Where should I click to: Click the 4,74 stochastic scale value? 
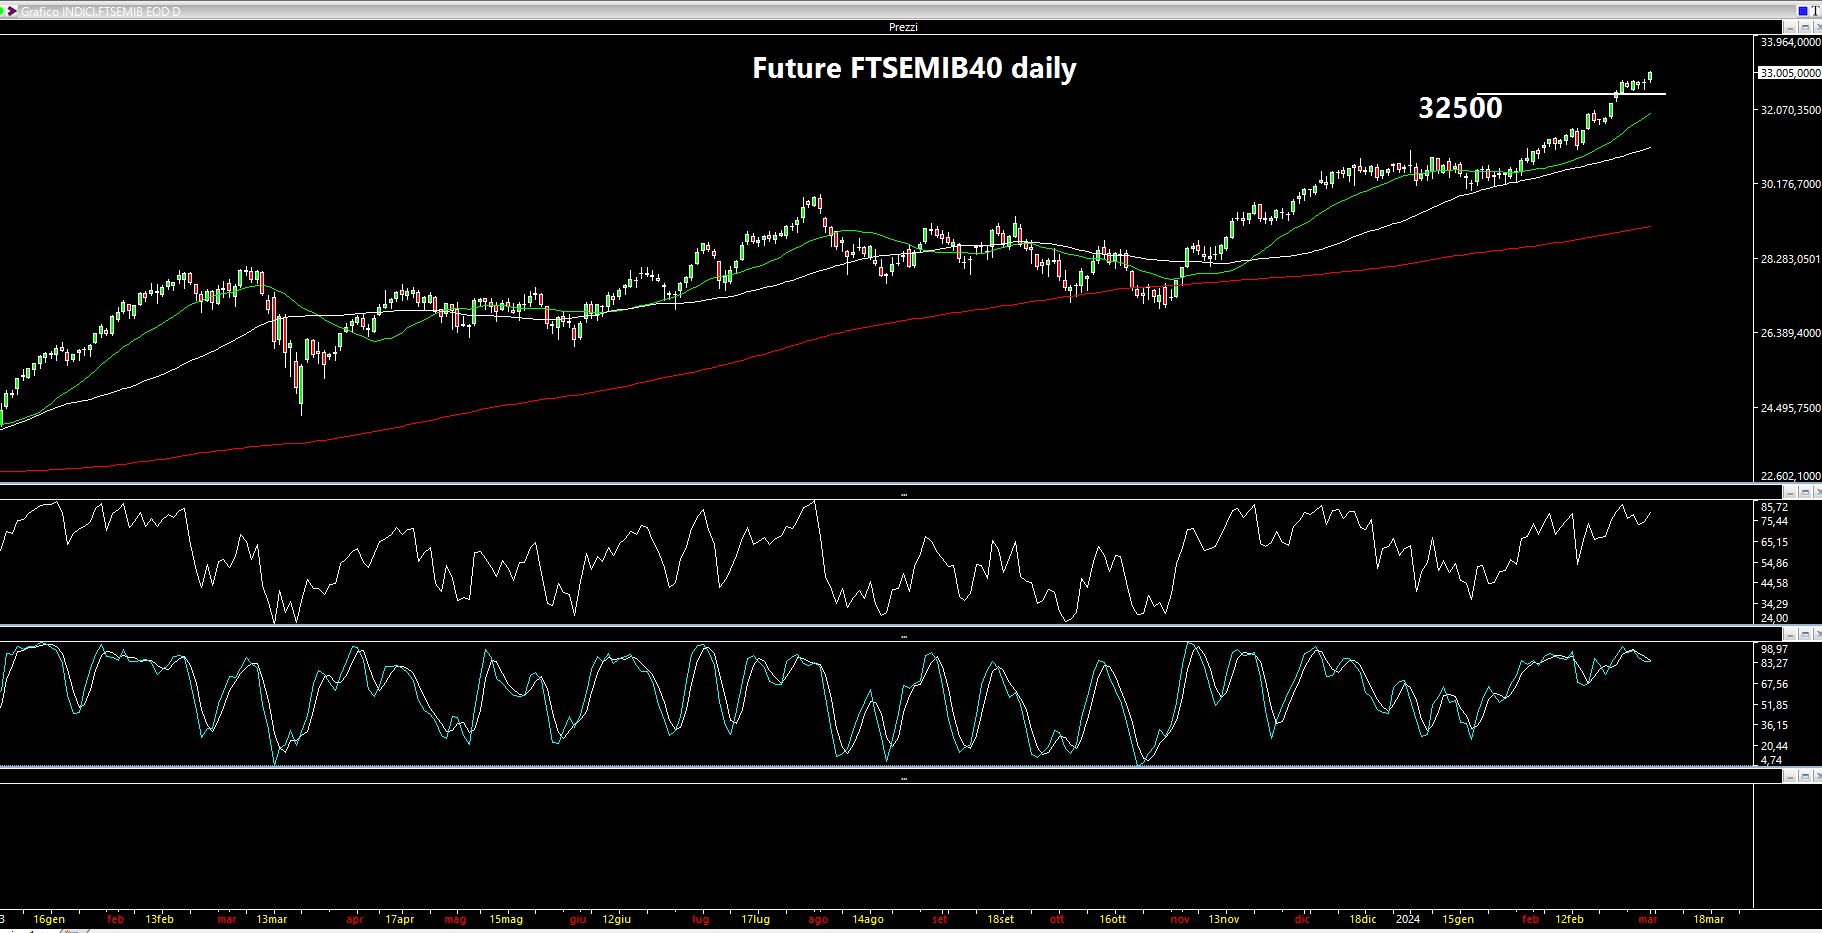pos(1771,760)
